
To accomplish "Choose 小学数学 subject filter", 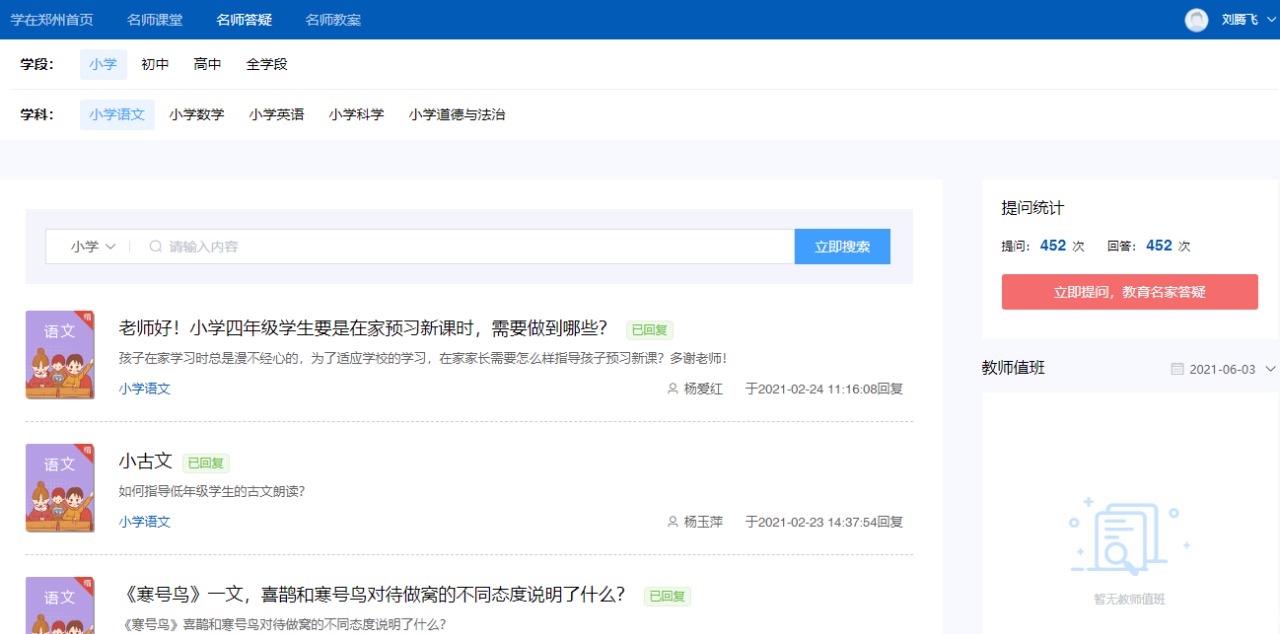I will coord(197,115).
